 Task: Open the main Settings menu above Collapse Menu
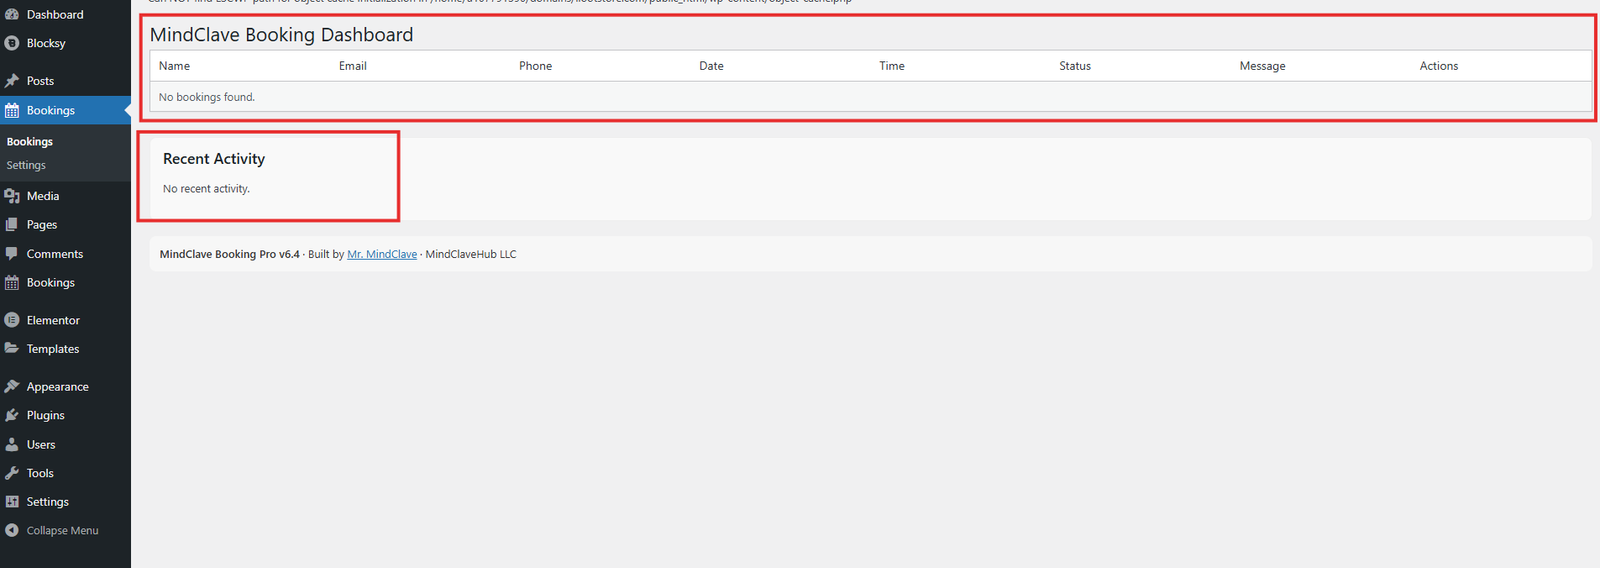coord(47,502)
